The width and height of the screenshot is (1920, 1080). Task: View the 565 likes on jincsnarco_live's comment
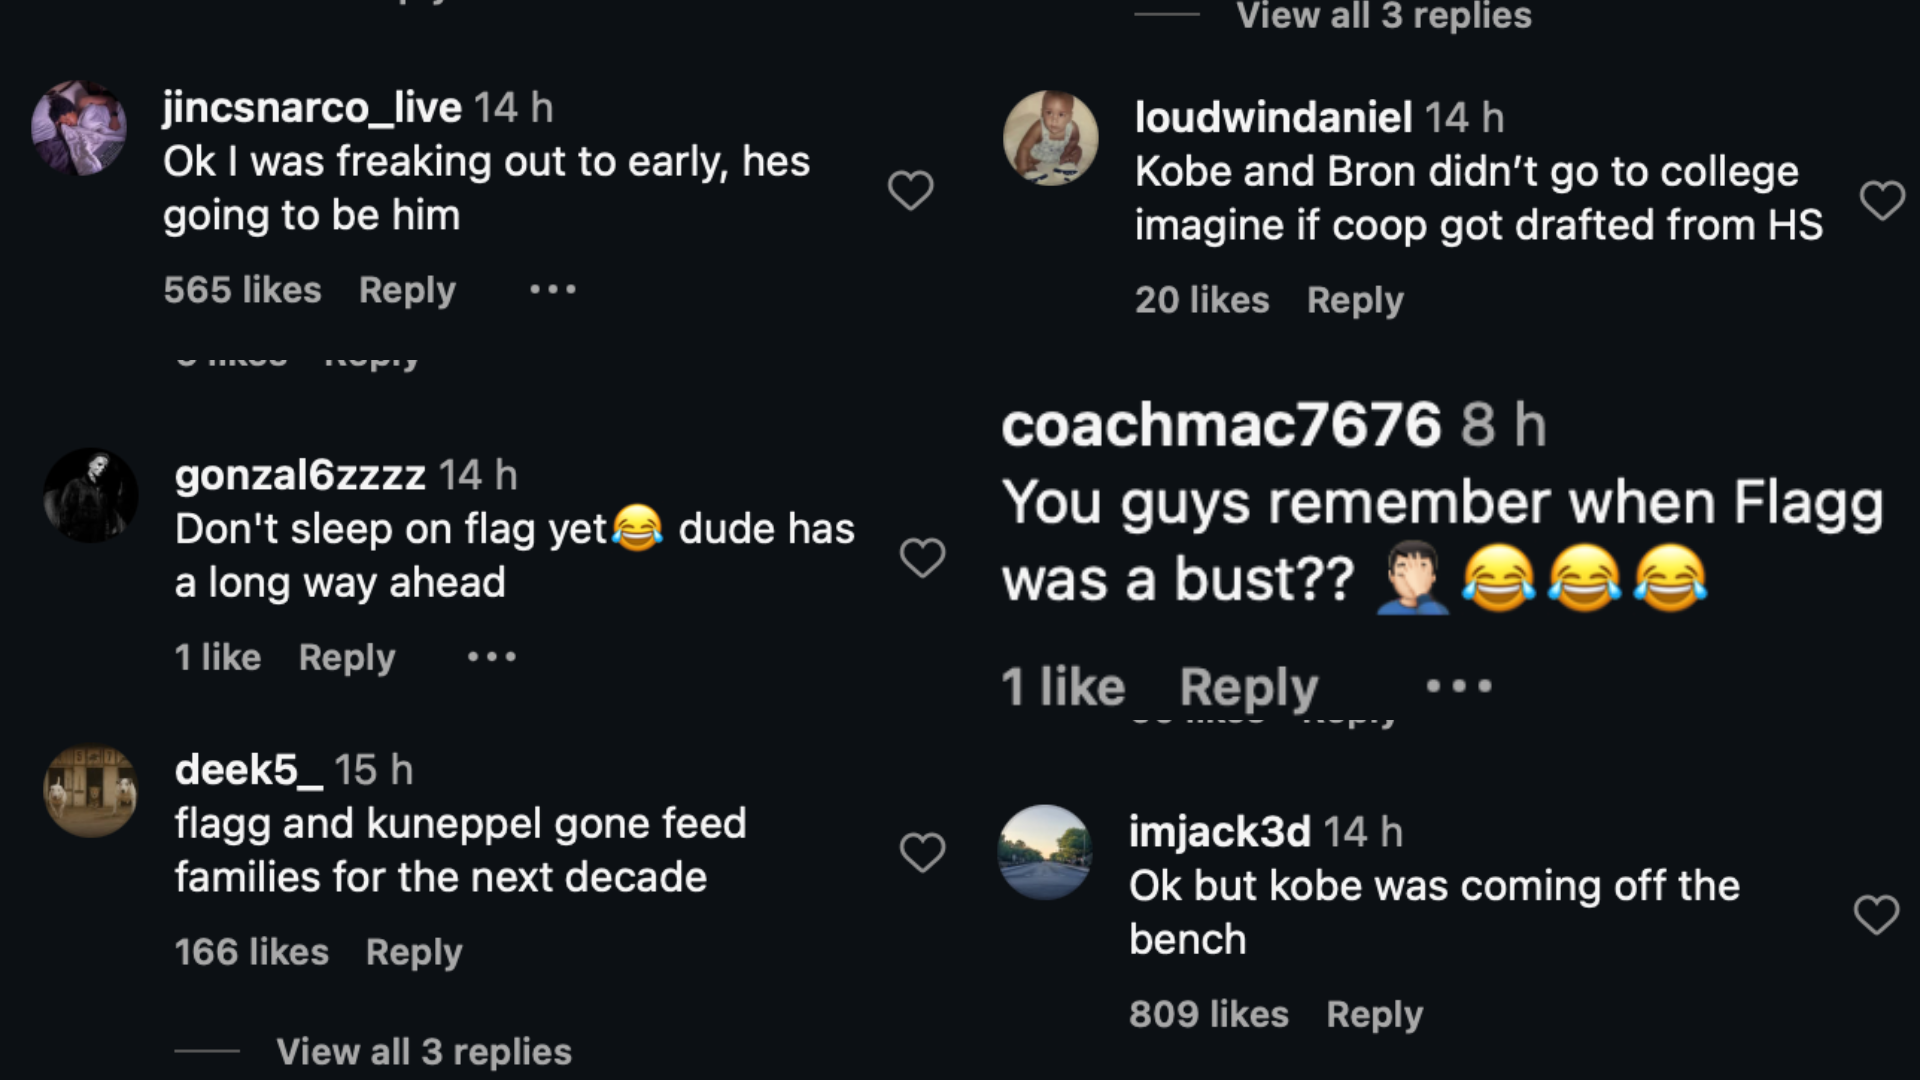click(x=242, y=290)
